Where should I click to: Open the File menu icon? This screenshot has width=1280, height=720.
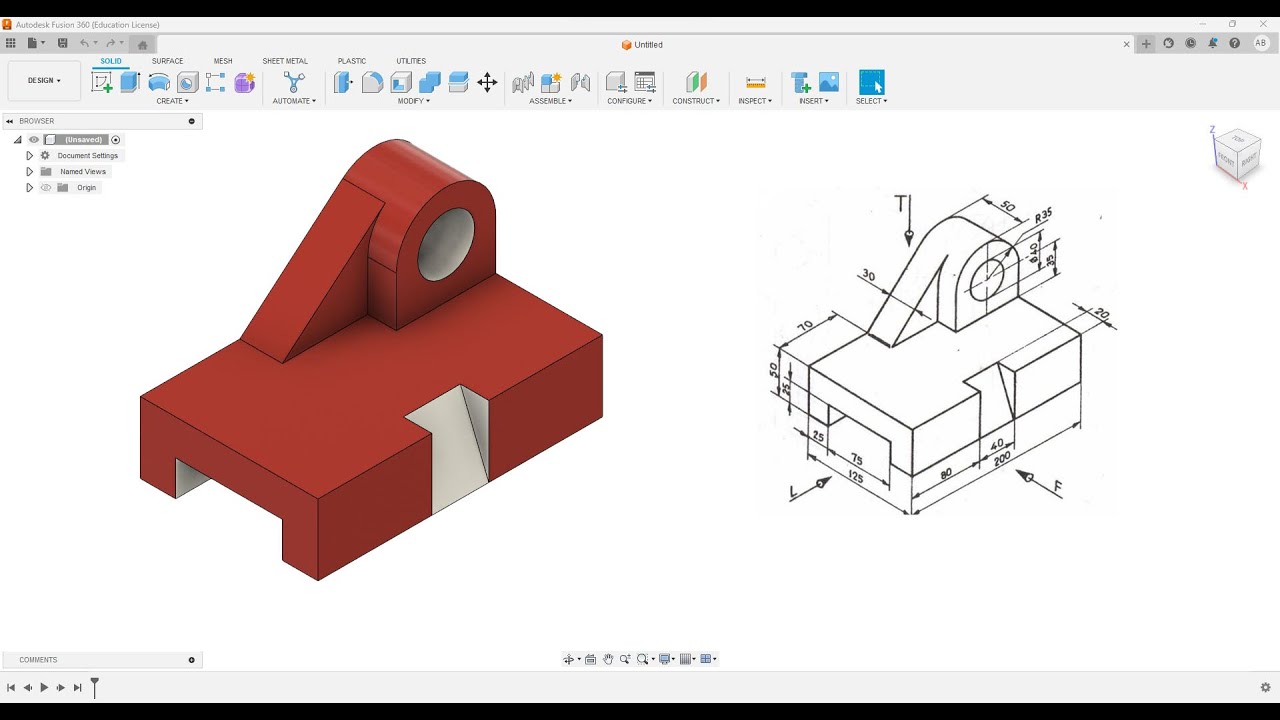(x=34, y=43)
